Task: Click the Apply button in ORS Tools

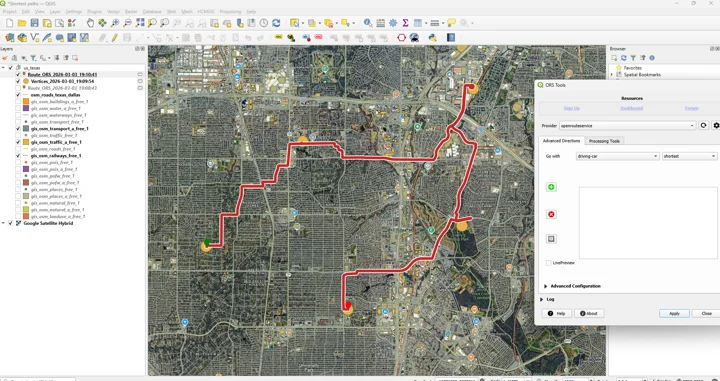Action: pyautogui.click(x=674, y=314)
